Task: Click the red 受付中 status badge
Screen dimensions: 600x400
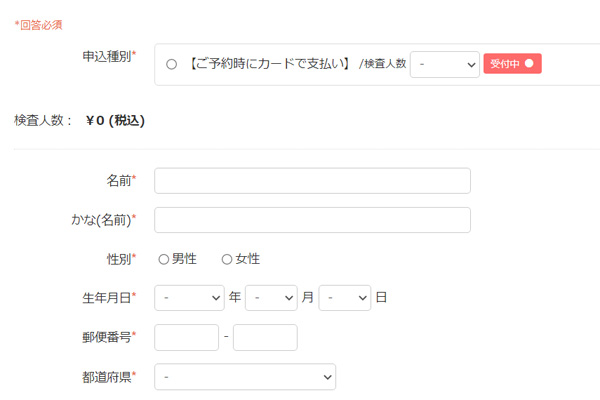Action: coord(512,64)
